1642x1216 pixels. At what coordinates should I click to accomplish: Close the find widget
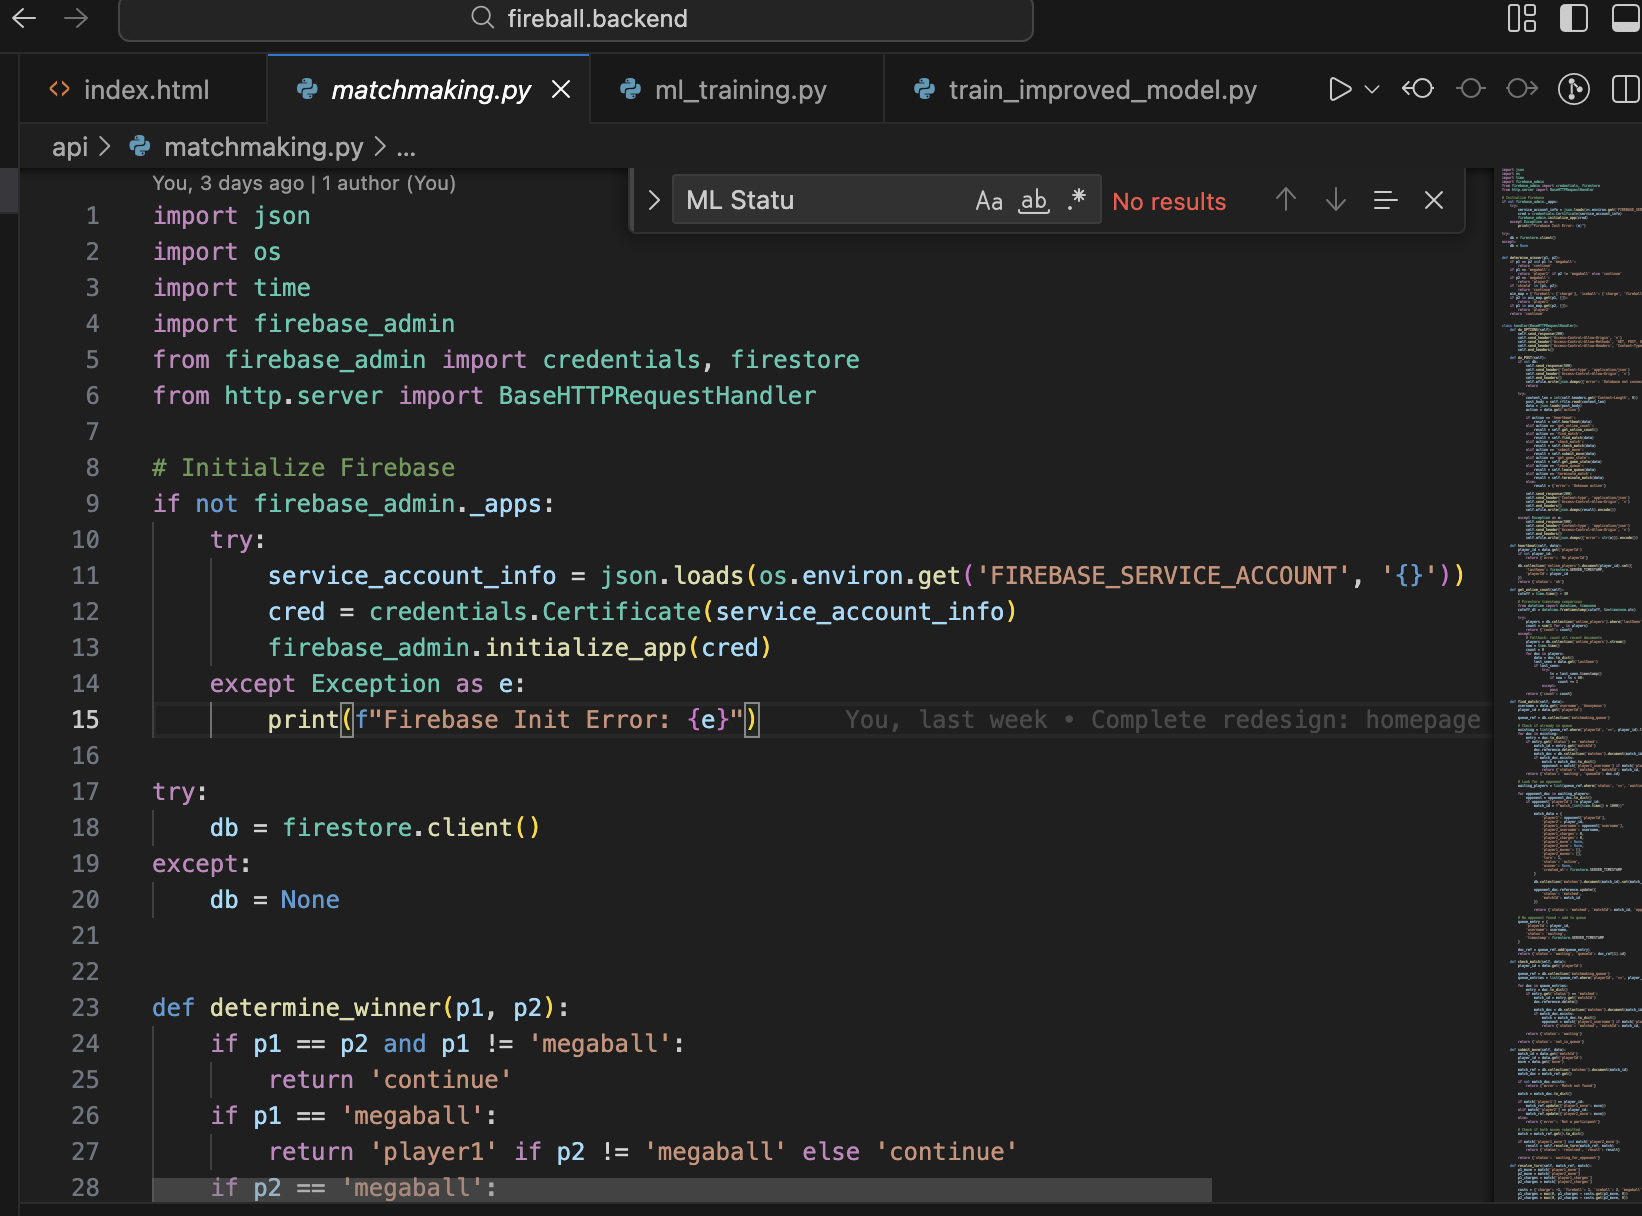pos(1433,200)
